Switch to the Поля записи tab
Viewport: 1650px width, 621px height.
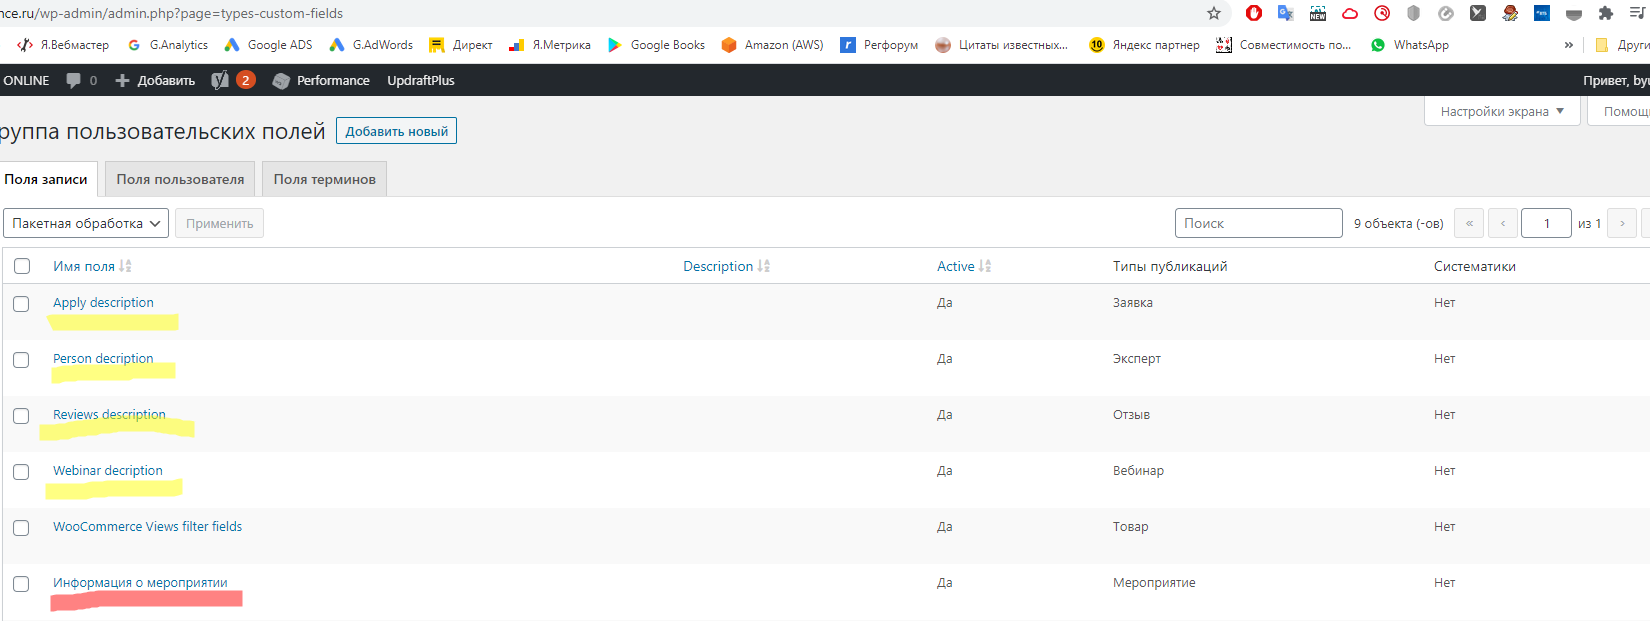point(47,179)
